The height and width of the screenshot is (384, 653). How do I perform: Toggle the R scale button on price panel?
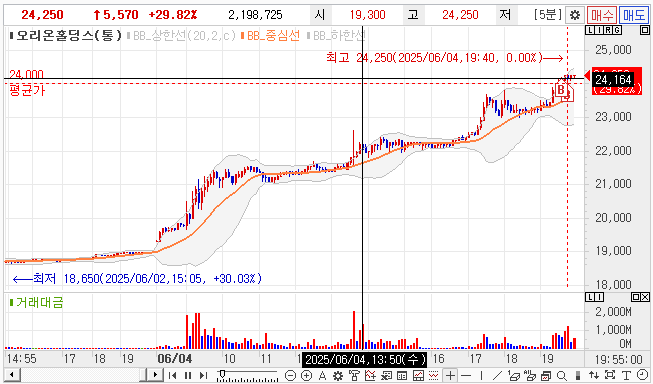coord(608,30)
